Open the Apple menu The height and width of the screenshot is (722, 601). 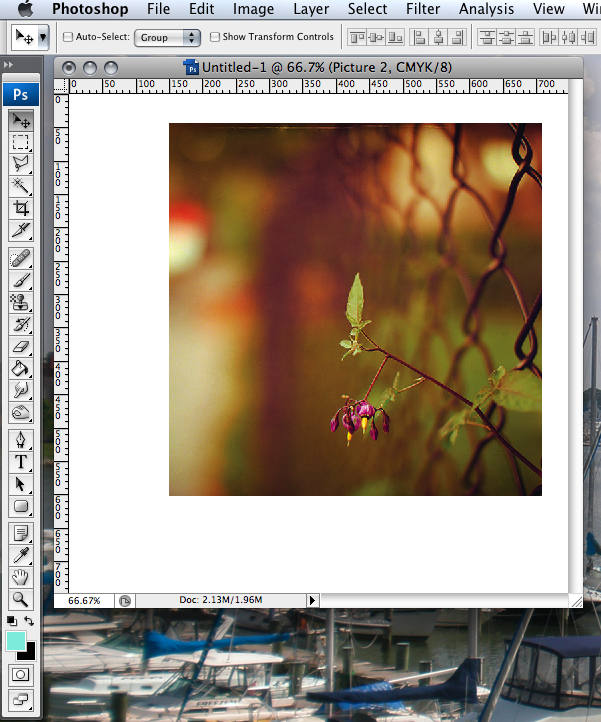(x=26, y=9)
